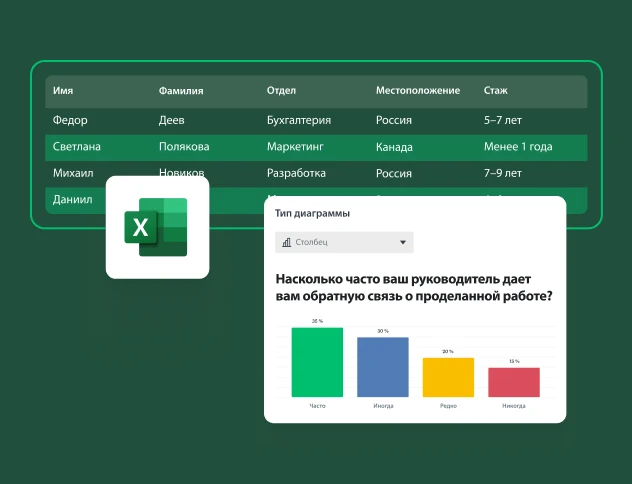Click the Фамилия column header
632x484 pixels.
[181, 91]
